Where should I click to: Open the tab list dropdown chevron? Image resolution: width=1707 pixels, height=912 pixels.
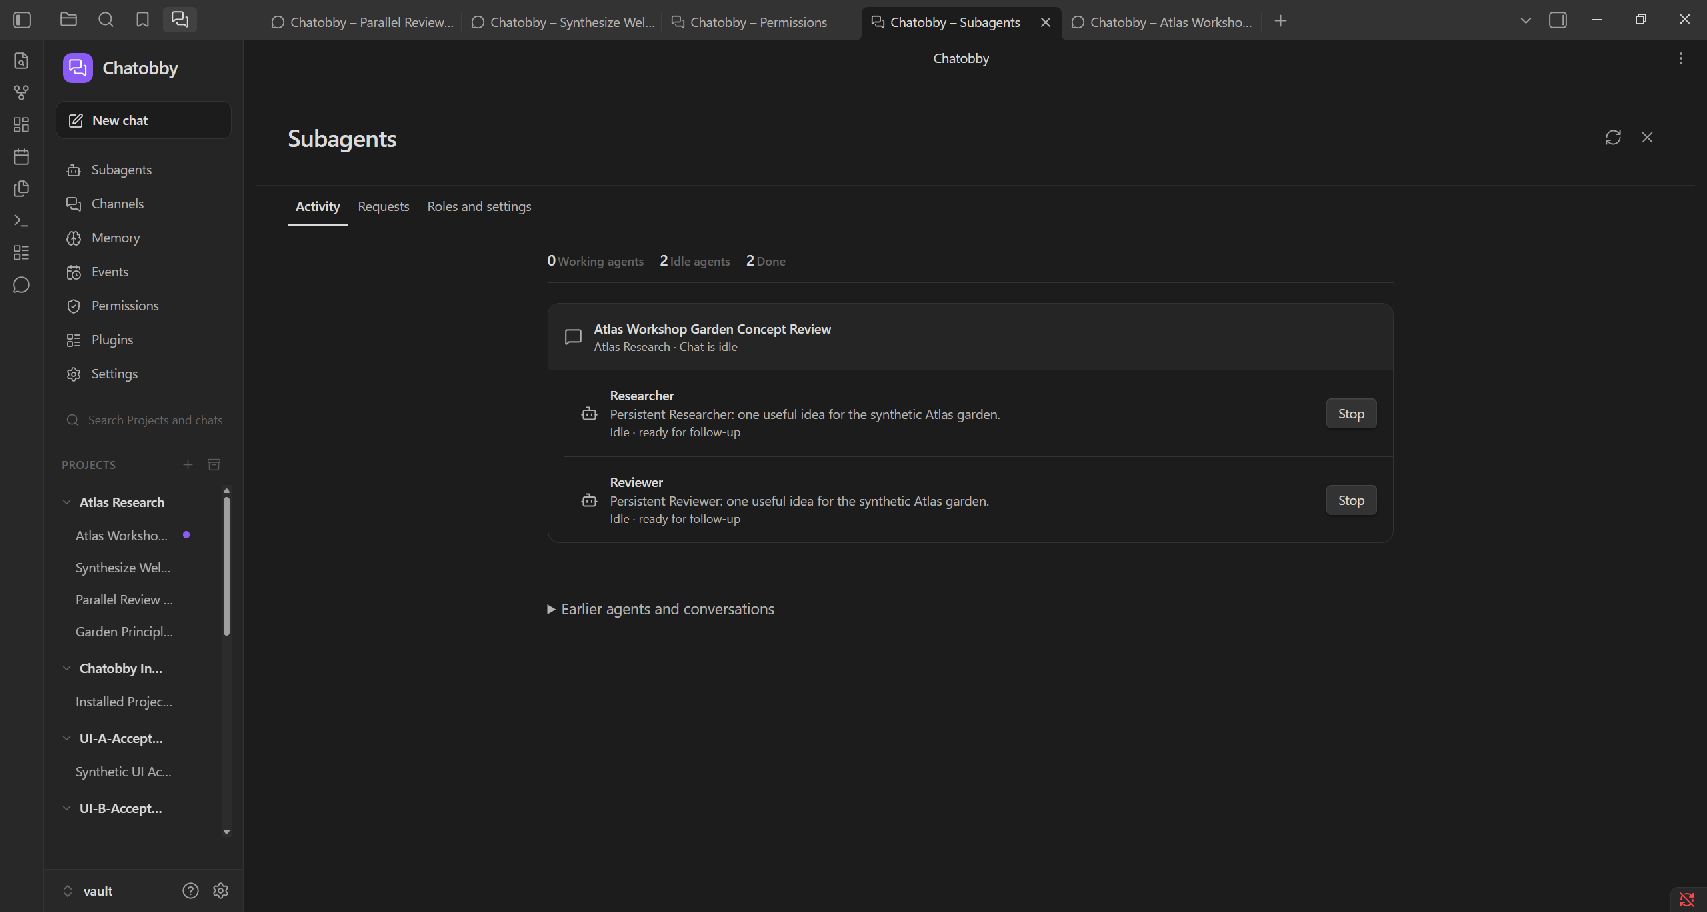click(1525, 20)
